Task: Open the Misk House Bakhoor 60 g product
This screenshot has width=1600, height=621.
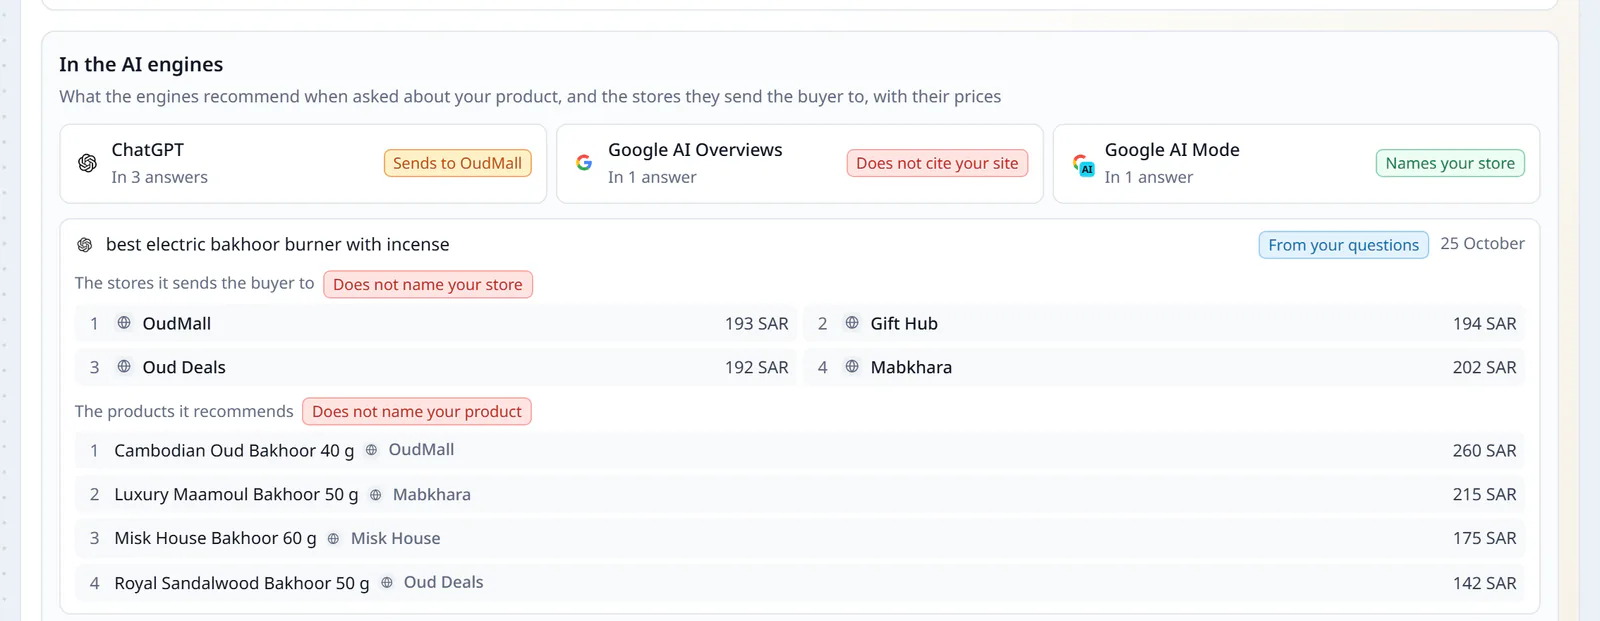Action: pos(215,539)
